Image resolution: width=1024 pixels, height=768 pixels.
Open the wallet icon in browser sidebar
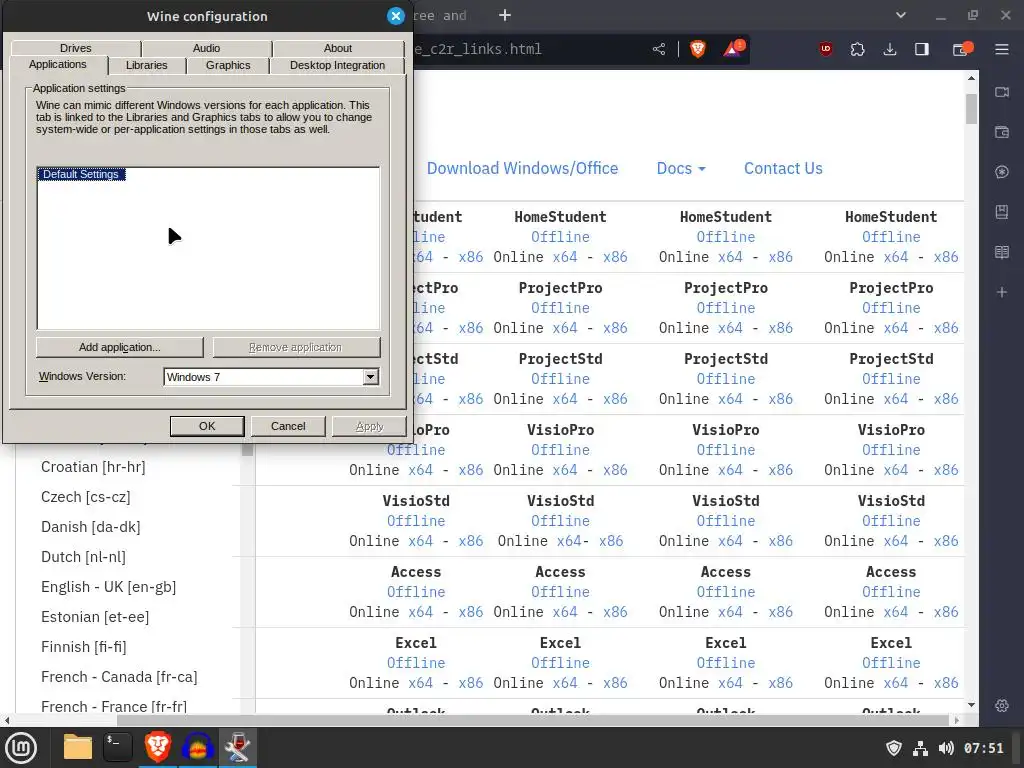(1002, 133)
